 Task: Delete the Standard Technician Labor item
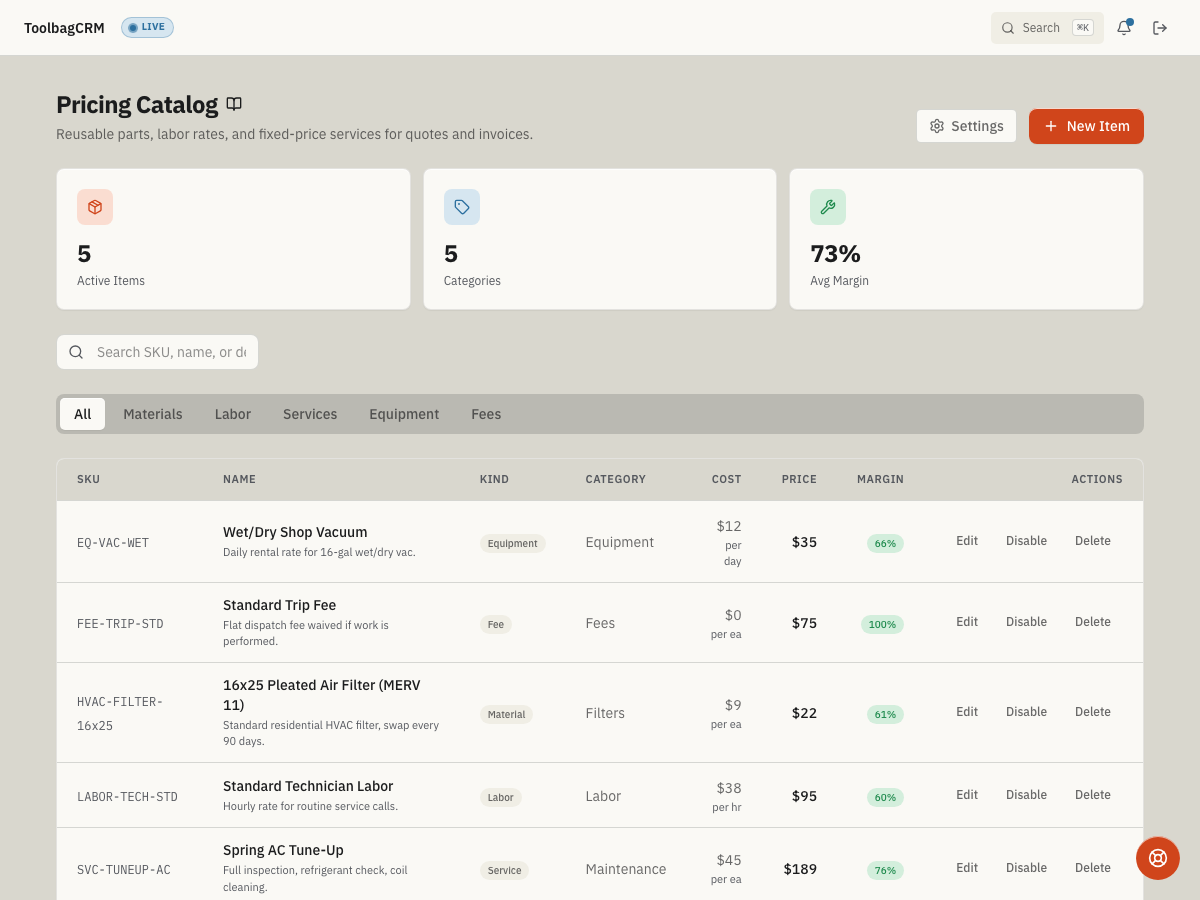1093,795
